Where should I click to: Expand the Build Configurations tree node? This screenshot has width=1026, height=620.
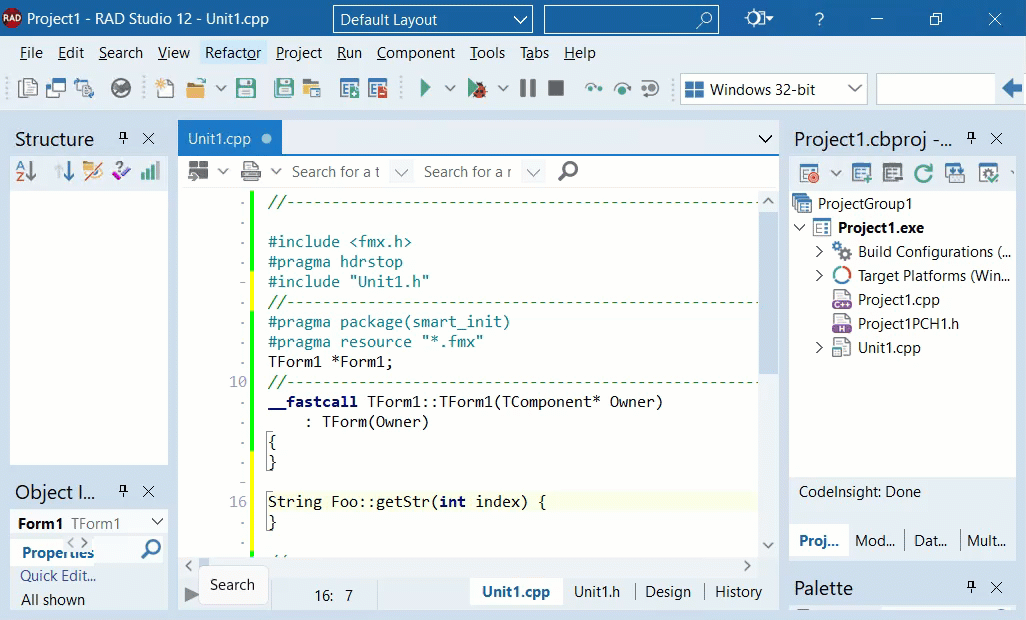[819, 251]
